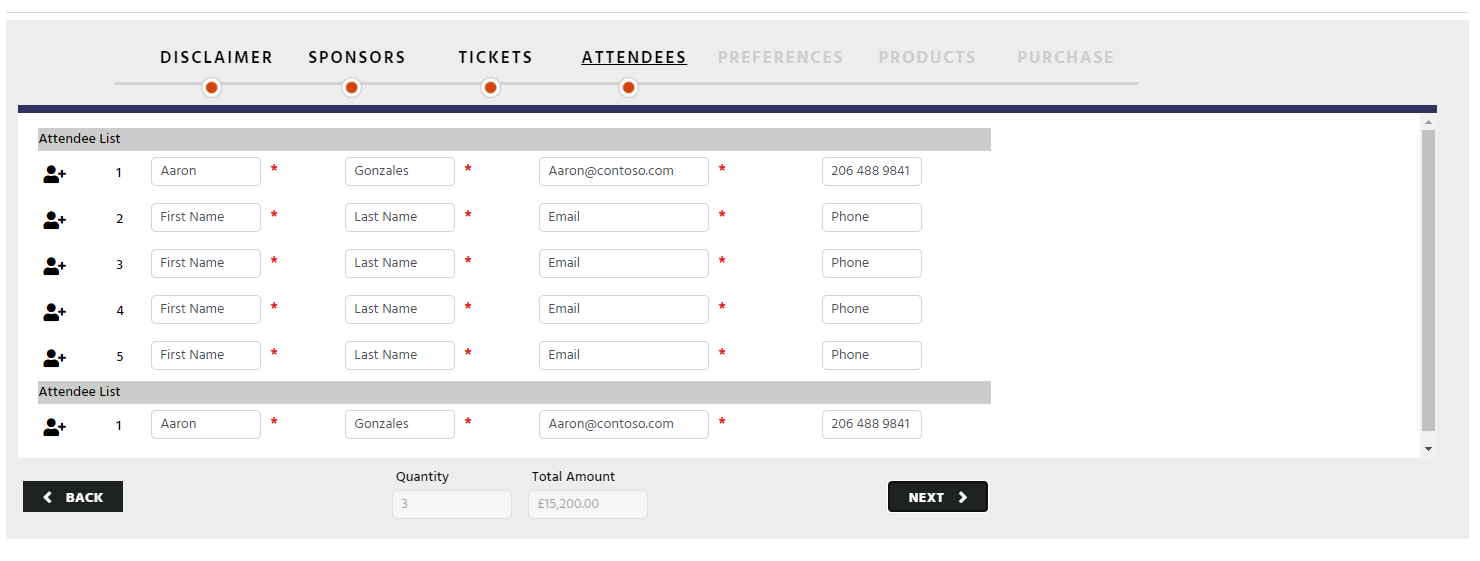Click add-attendee icon in second Attendee List
Viewport: 1480px width, 561px height.
tap(54, 427)
